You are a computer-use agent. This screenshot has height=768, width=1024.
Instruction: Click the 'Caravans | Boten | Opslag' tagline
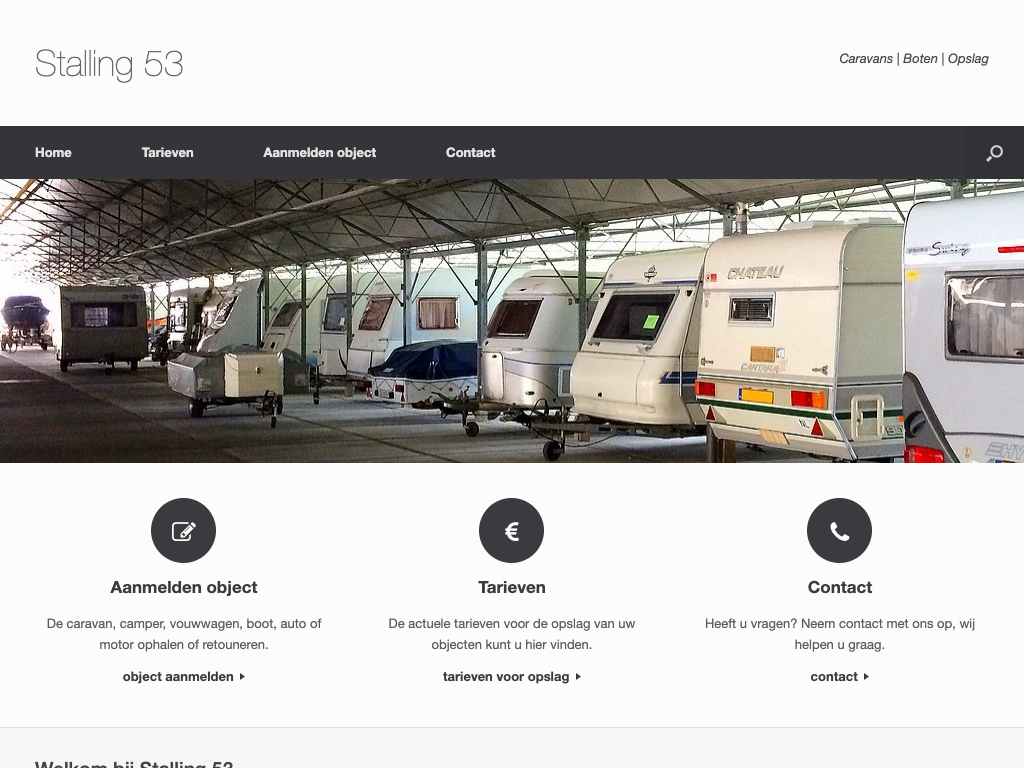point(914,59)
